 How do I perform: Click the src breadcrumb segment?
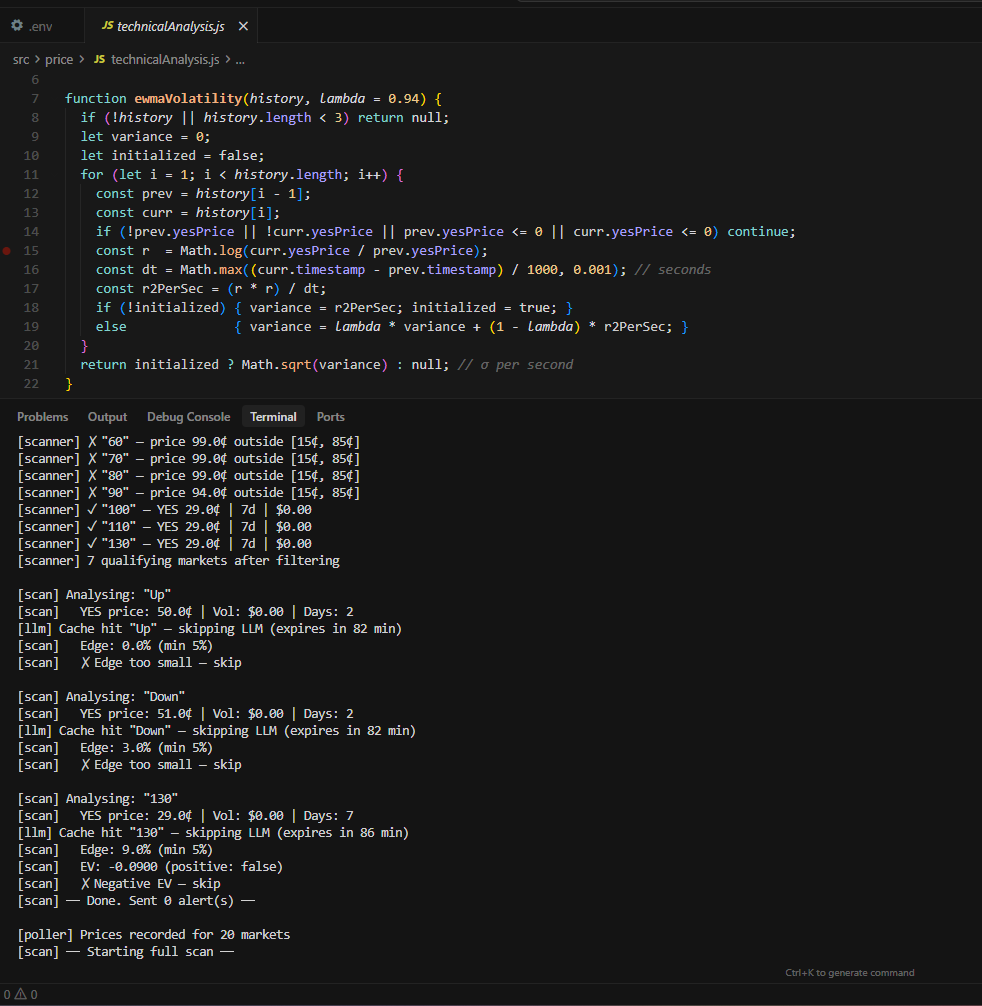[21, 60]
